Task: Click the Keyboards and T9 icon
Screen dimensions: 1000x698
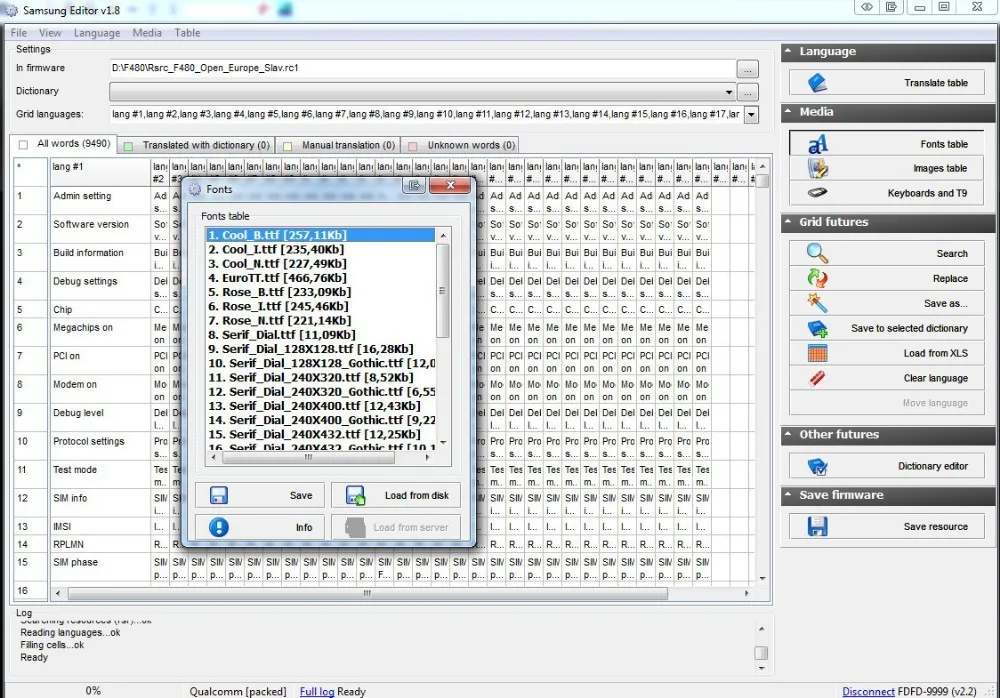Action: point(817,193)
